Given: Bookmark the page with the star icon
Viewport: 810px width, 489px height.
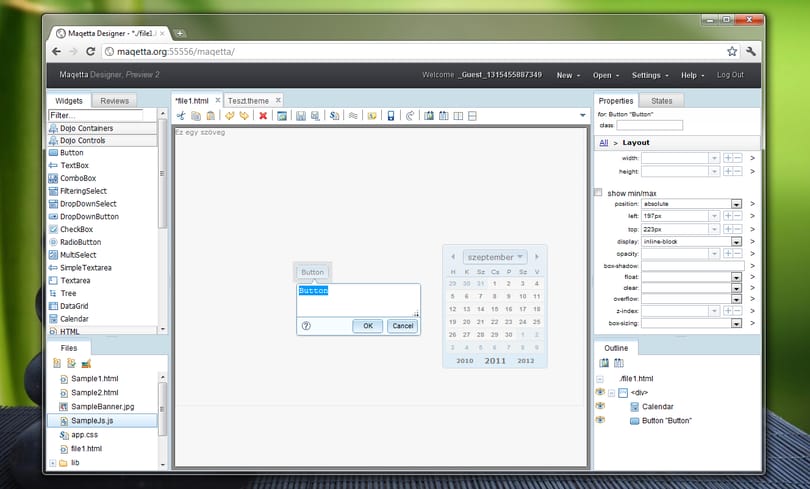Looking at the screenshot, I should pos(732,51).
